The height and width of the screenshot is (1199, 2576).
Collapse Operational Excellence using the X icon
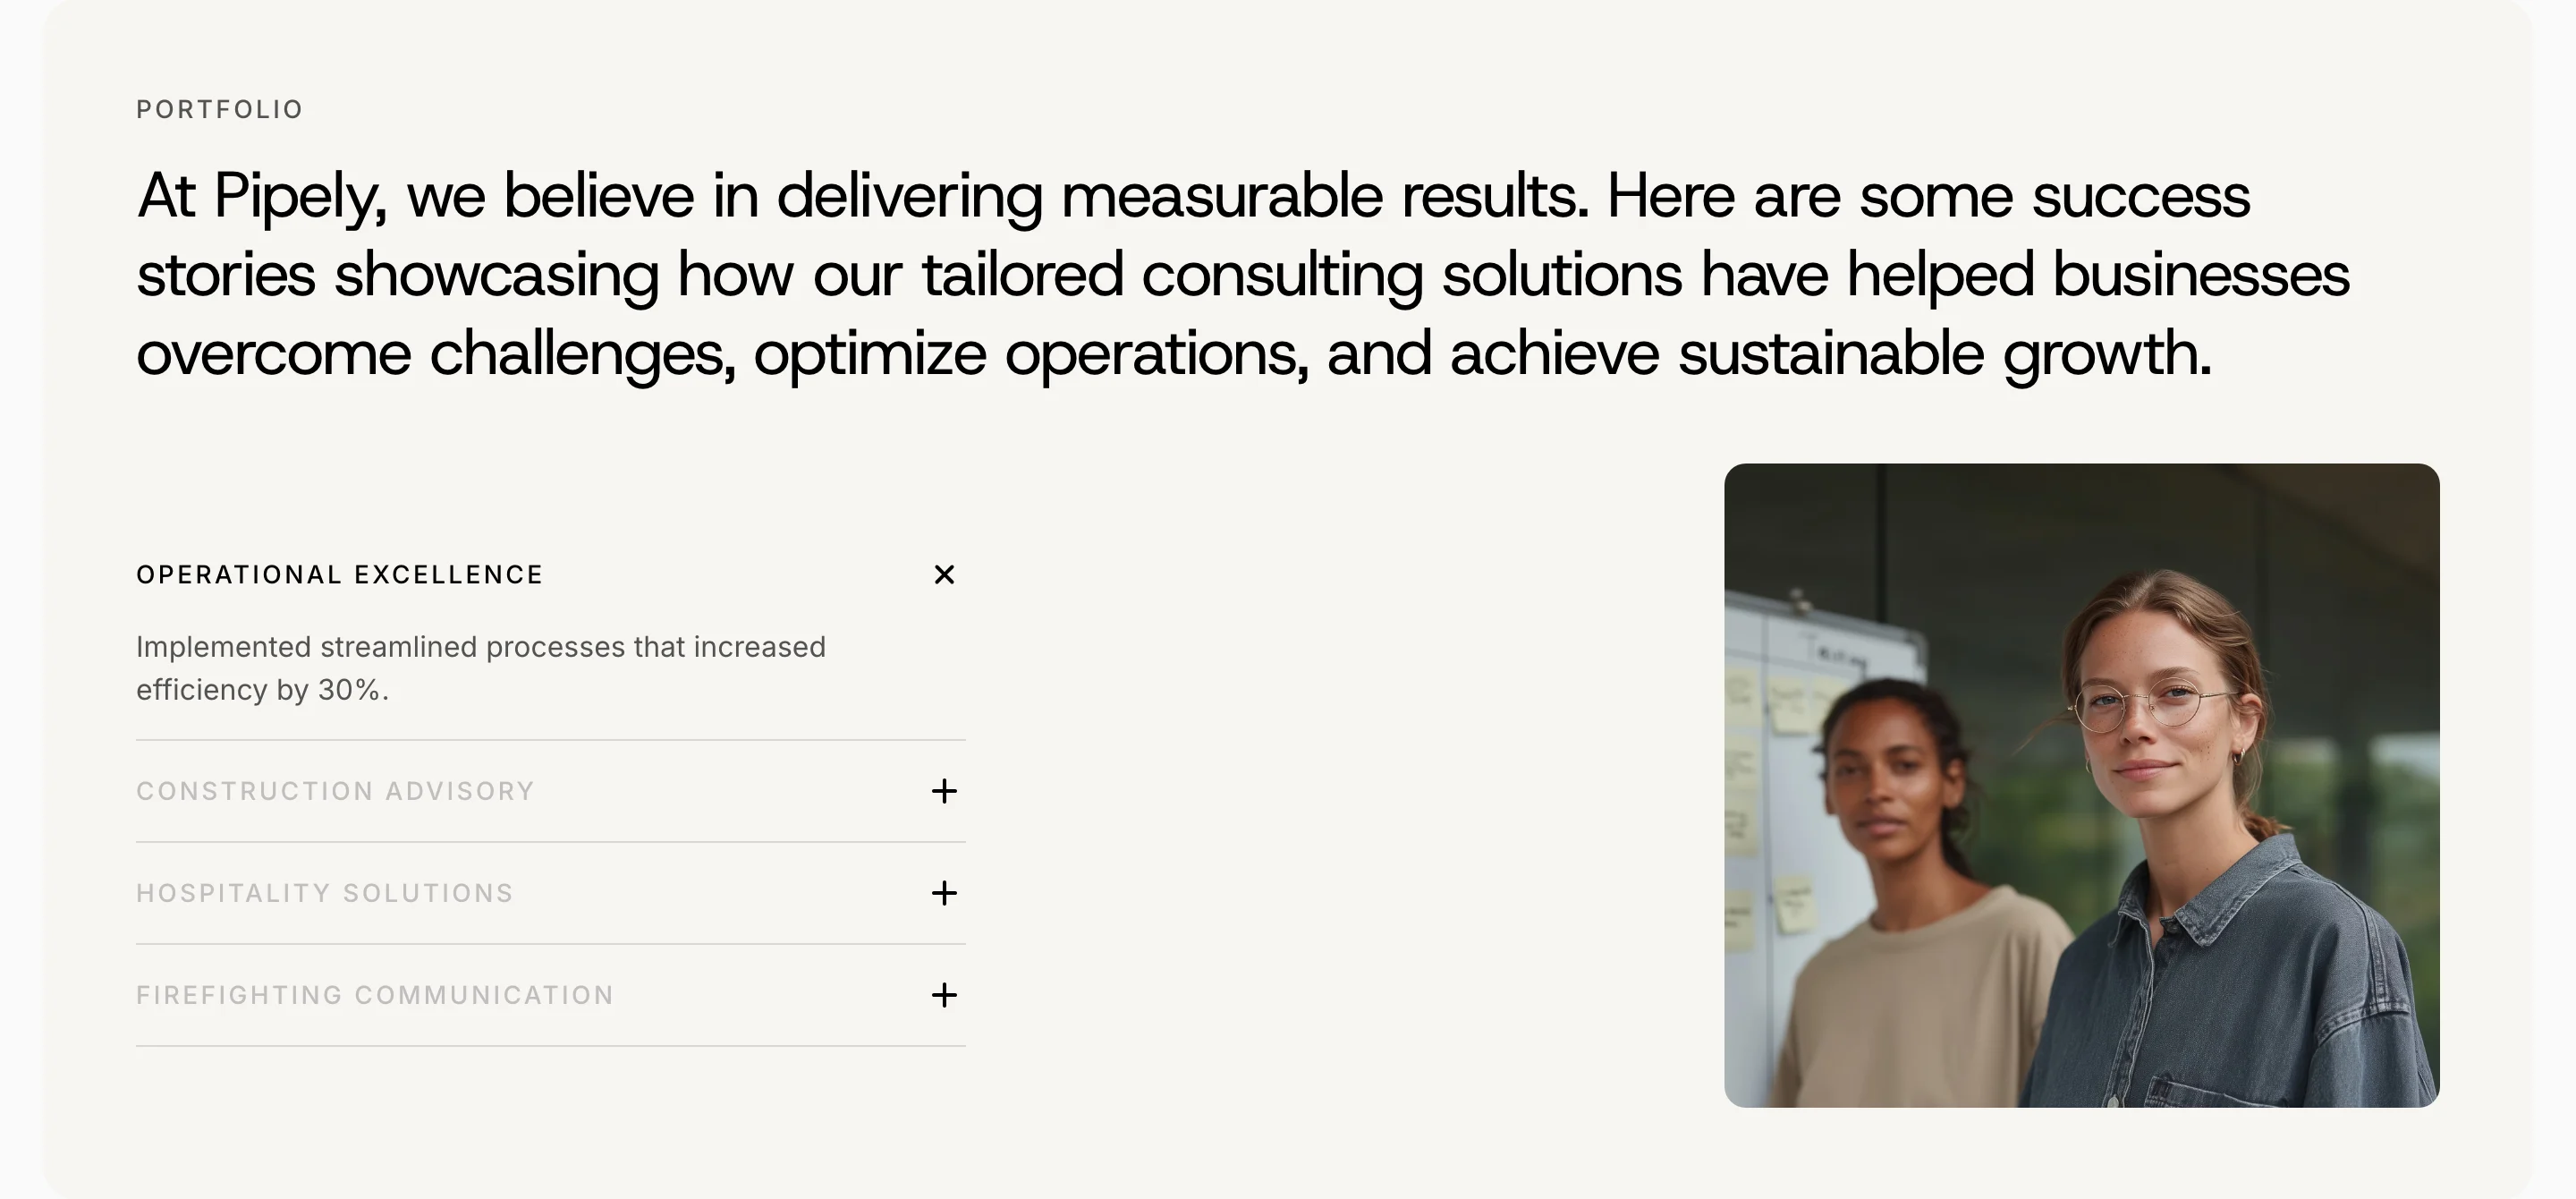[x=944, y=574]
